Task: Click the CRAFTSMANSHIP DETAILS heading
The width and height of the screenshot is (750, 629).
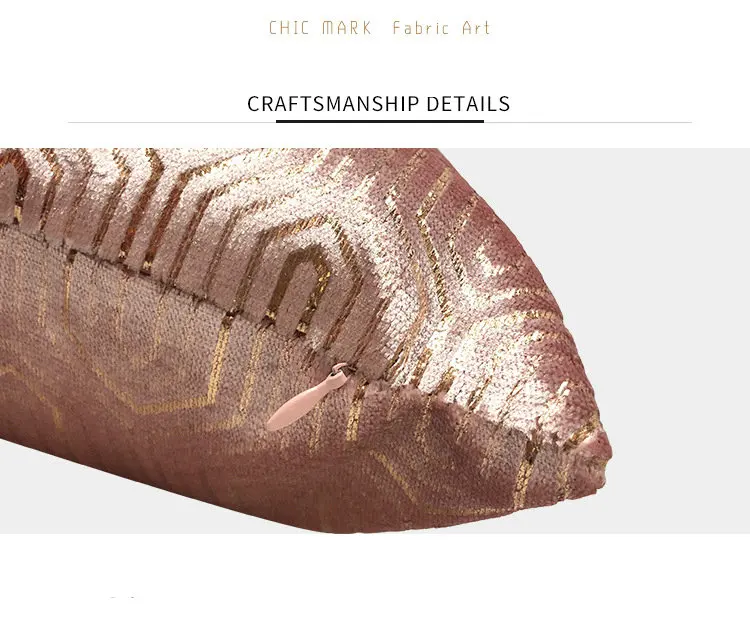Action: click(378, 104)
